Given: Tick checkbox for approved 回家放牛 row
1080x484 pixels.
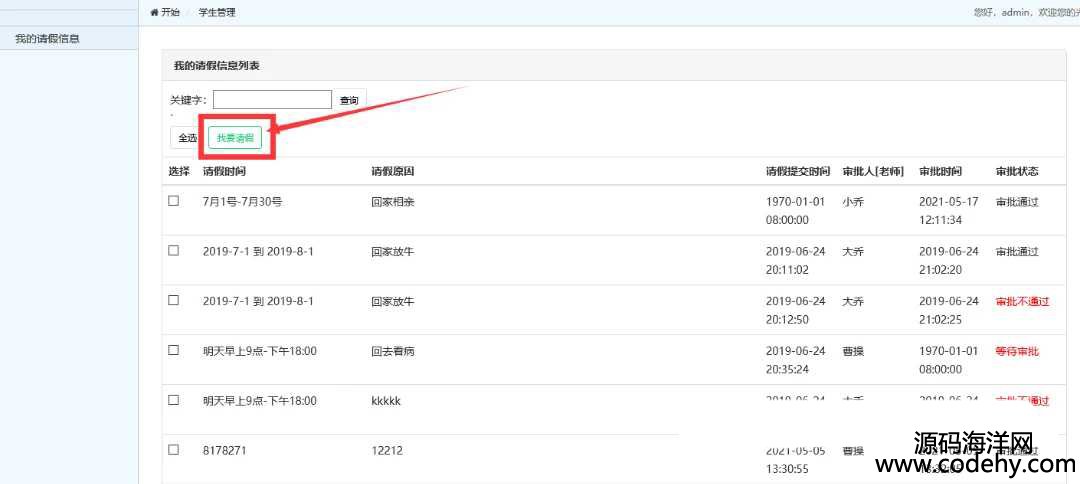Looking at the screenshot, I should (x=174, y=251).
